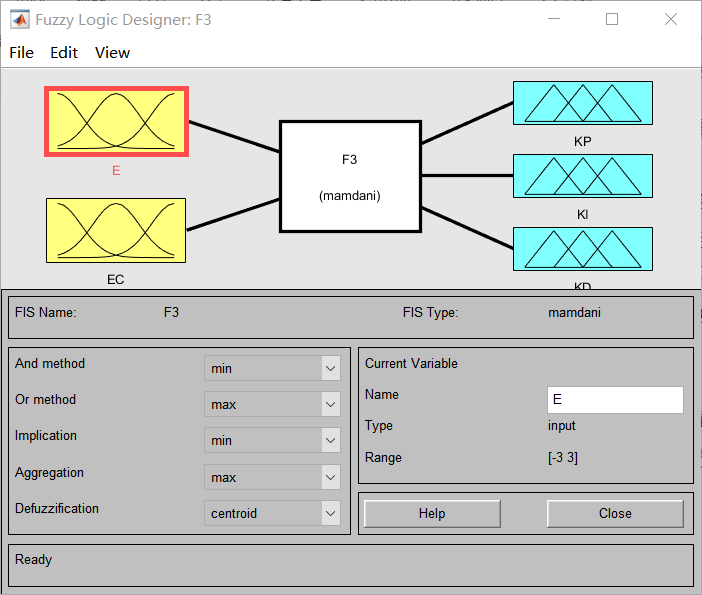Close the Fuzzy Logic Designer window
Screen dimensions: 702x595
click(x=671, y=19)
